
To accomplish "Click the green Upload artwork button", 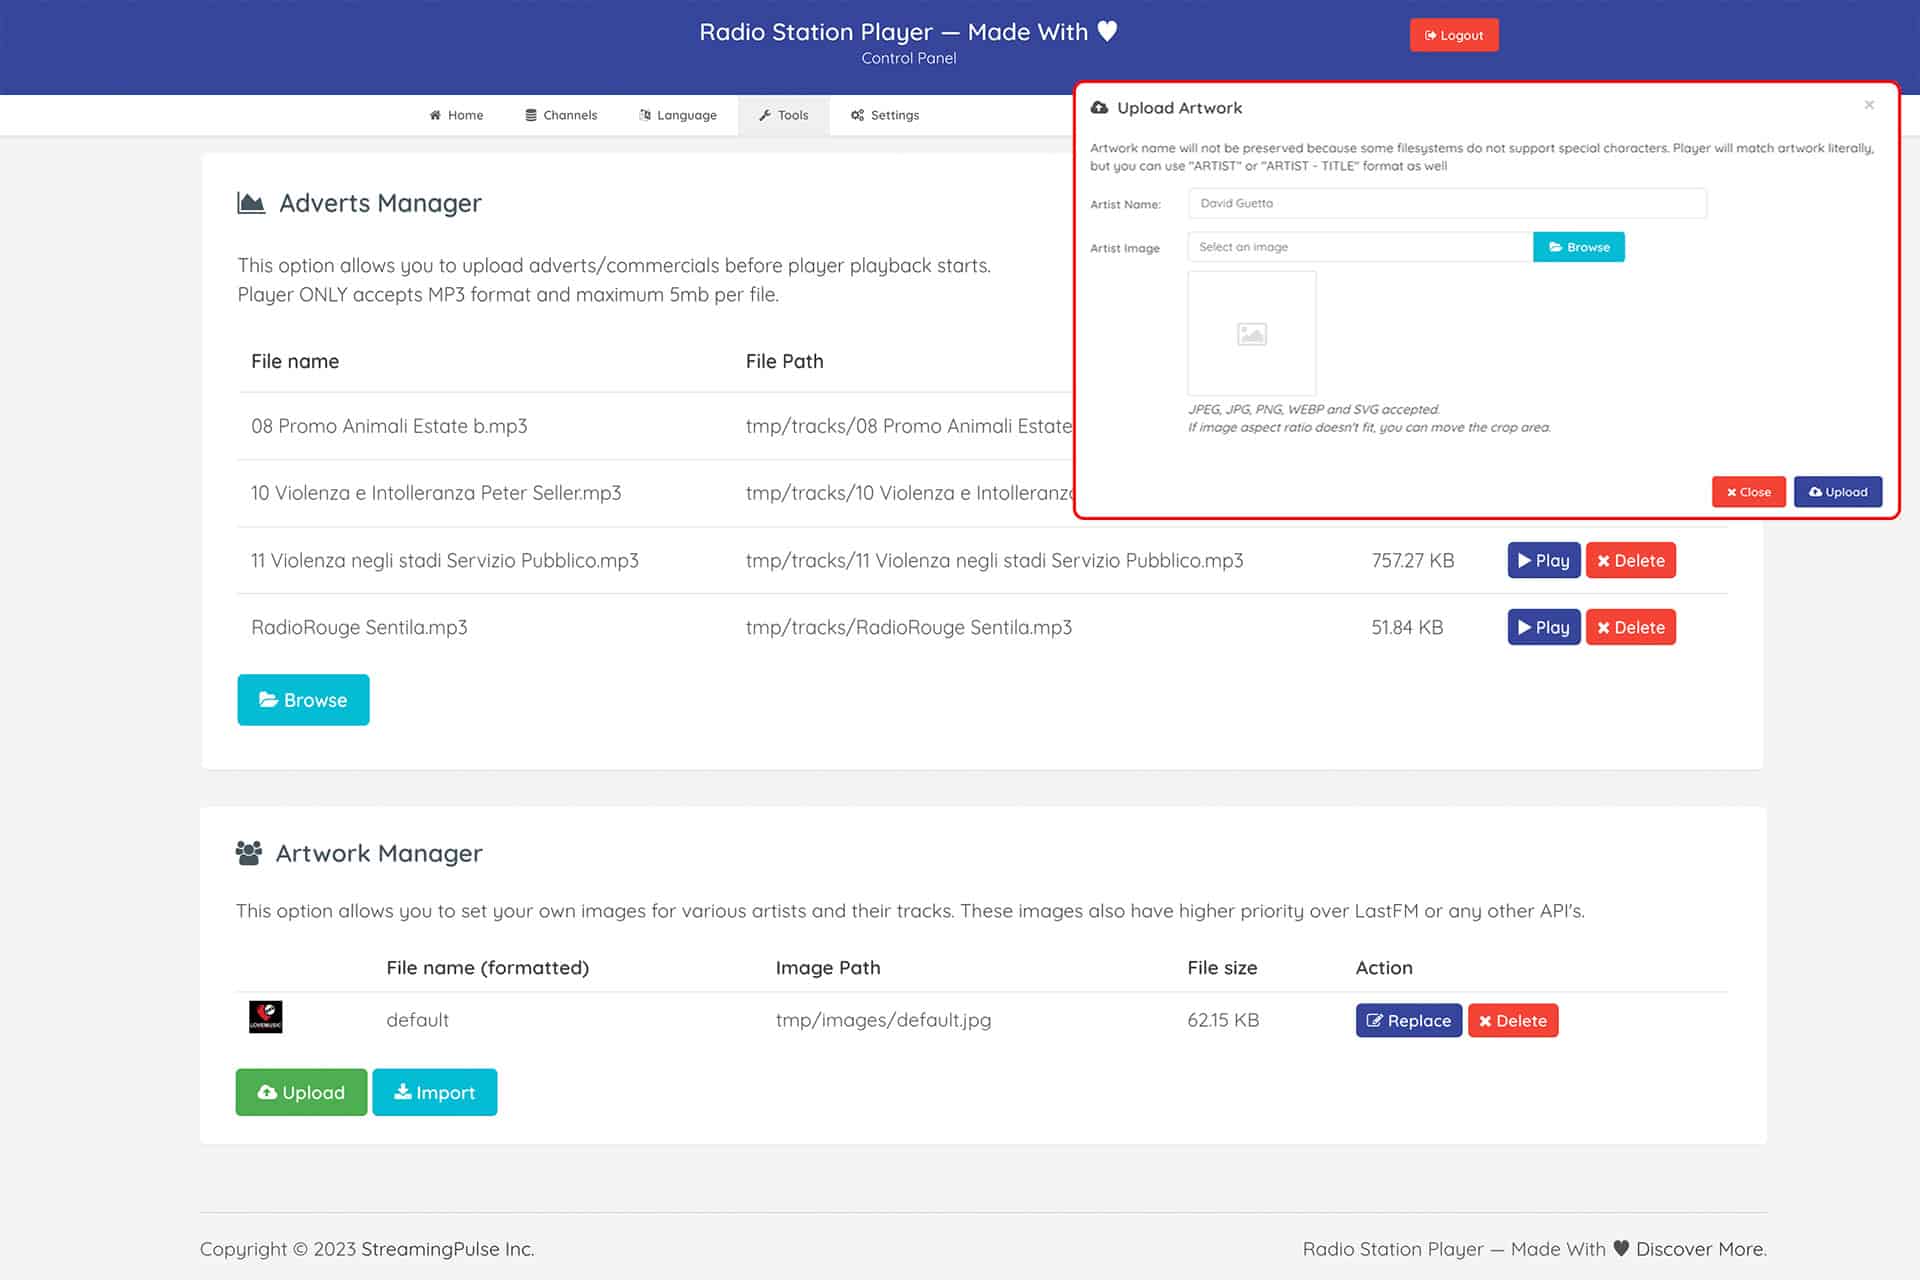I will click(x=301, y=1092).
